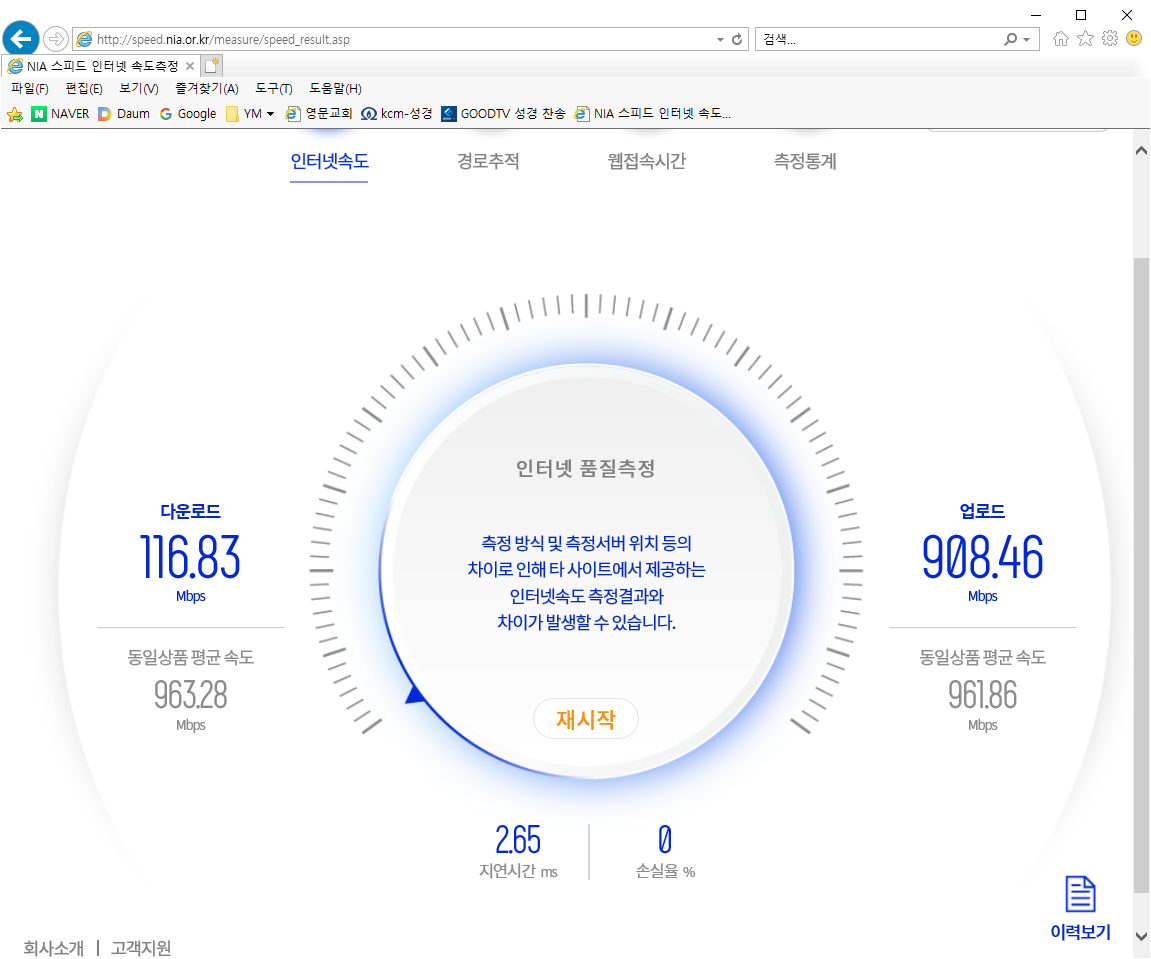Switch to the 웹접속시간 tab

(647, 161)
